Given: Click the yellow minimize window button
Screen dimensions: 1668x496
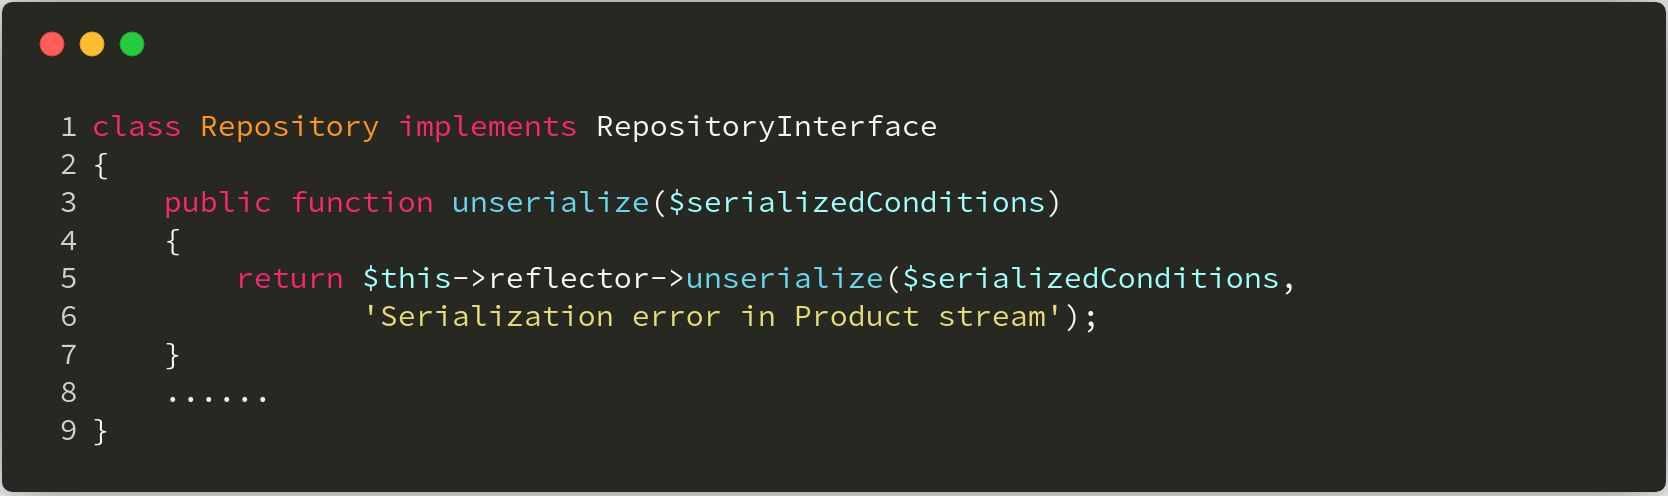Looking at the screenshot, I should pyautogui.click(x=92, y=44).
